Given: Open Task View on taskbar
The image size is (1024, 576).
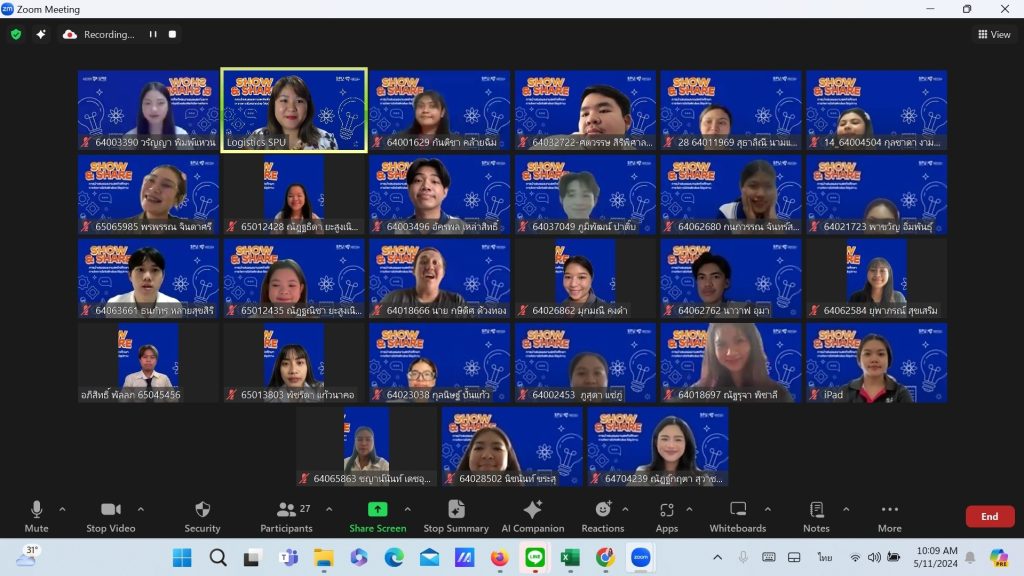Looking at the screenshot, I should tap(253, 558).
